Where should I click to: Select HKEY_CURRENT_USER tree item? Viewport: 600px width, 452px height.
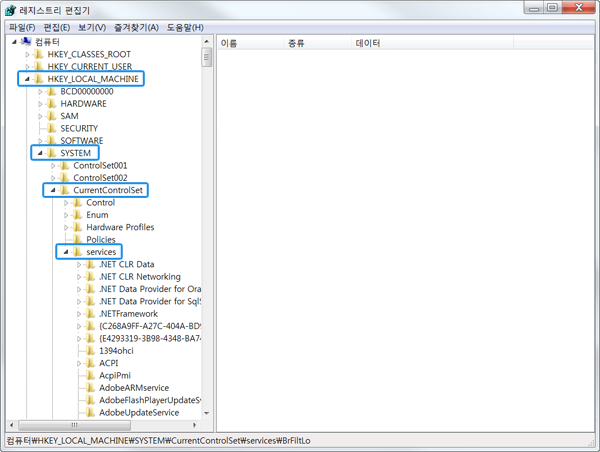(90, 67)
